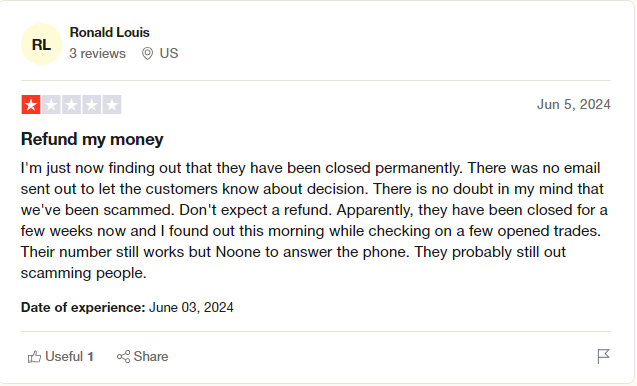
Task: Open the RL avatar circle
Action: click(41, 44)
